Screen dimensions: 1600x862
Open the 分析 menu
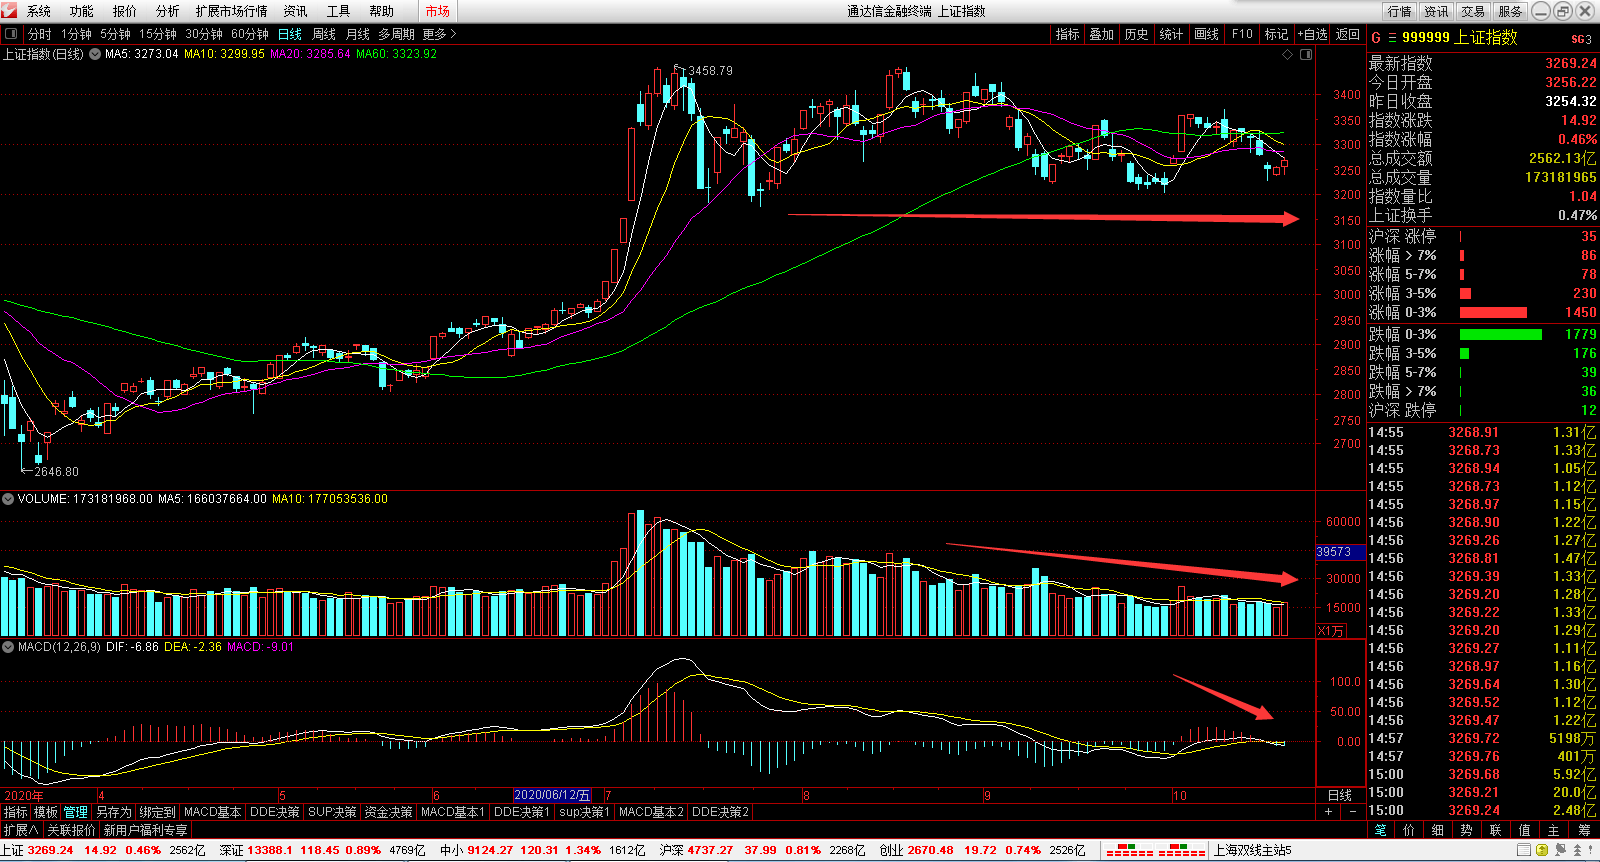point(167,11)
